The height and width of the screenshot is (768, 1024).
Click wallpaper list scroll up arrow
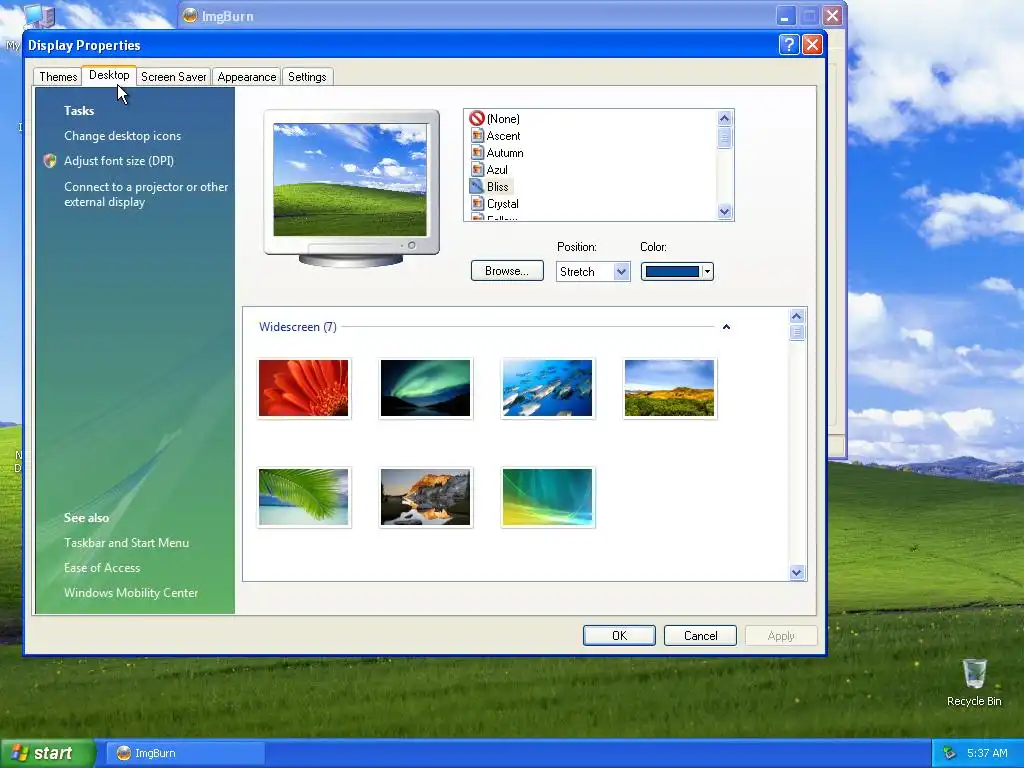[724, 118]
